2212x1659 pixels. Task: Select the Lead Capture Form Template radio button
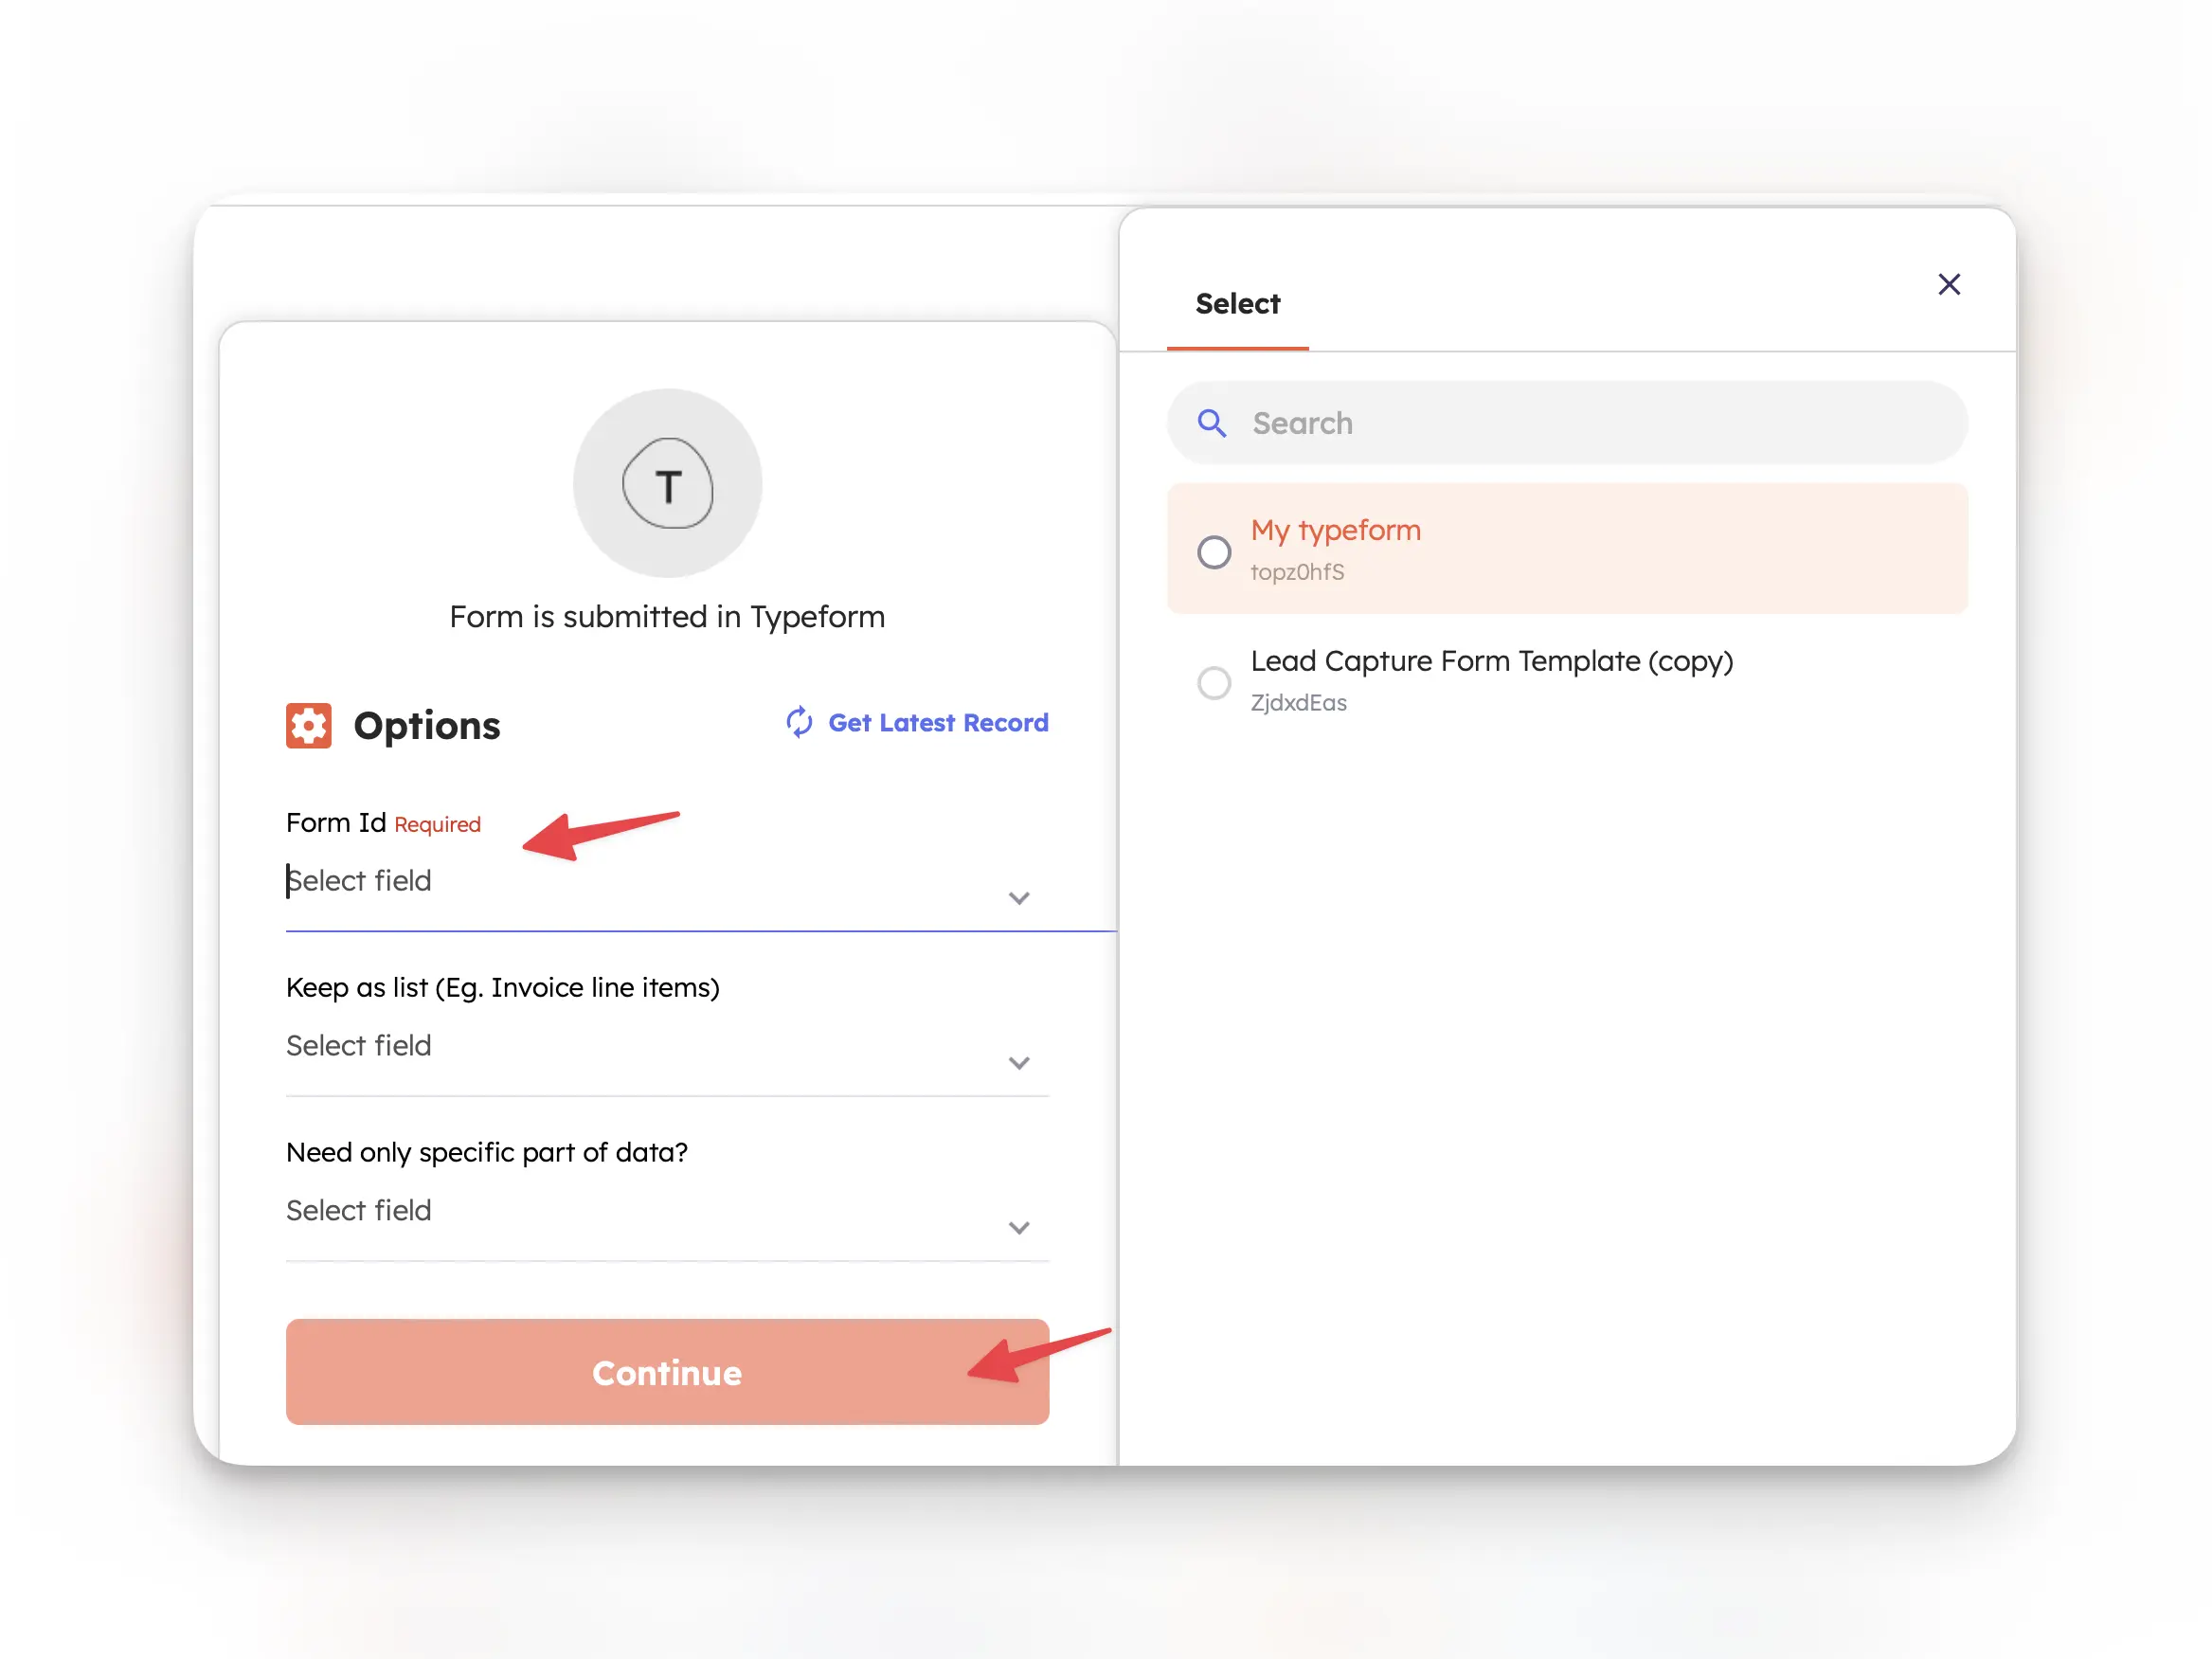(1213, 682)
